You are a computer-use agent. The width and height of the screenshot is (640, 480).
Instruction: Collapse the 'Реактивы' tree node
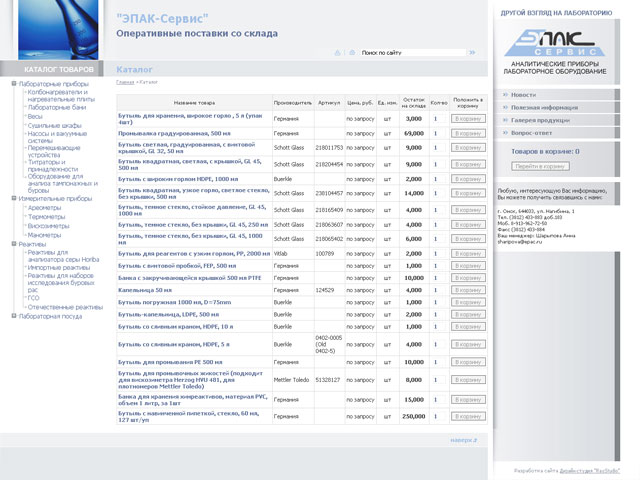[14, 244]
